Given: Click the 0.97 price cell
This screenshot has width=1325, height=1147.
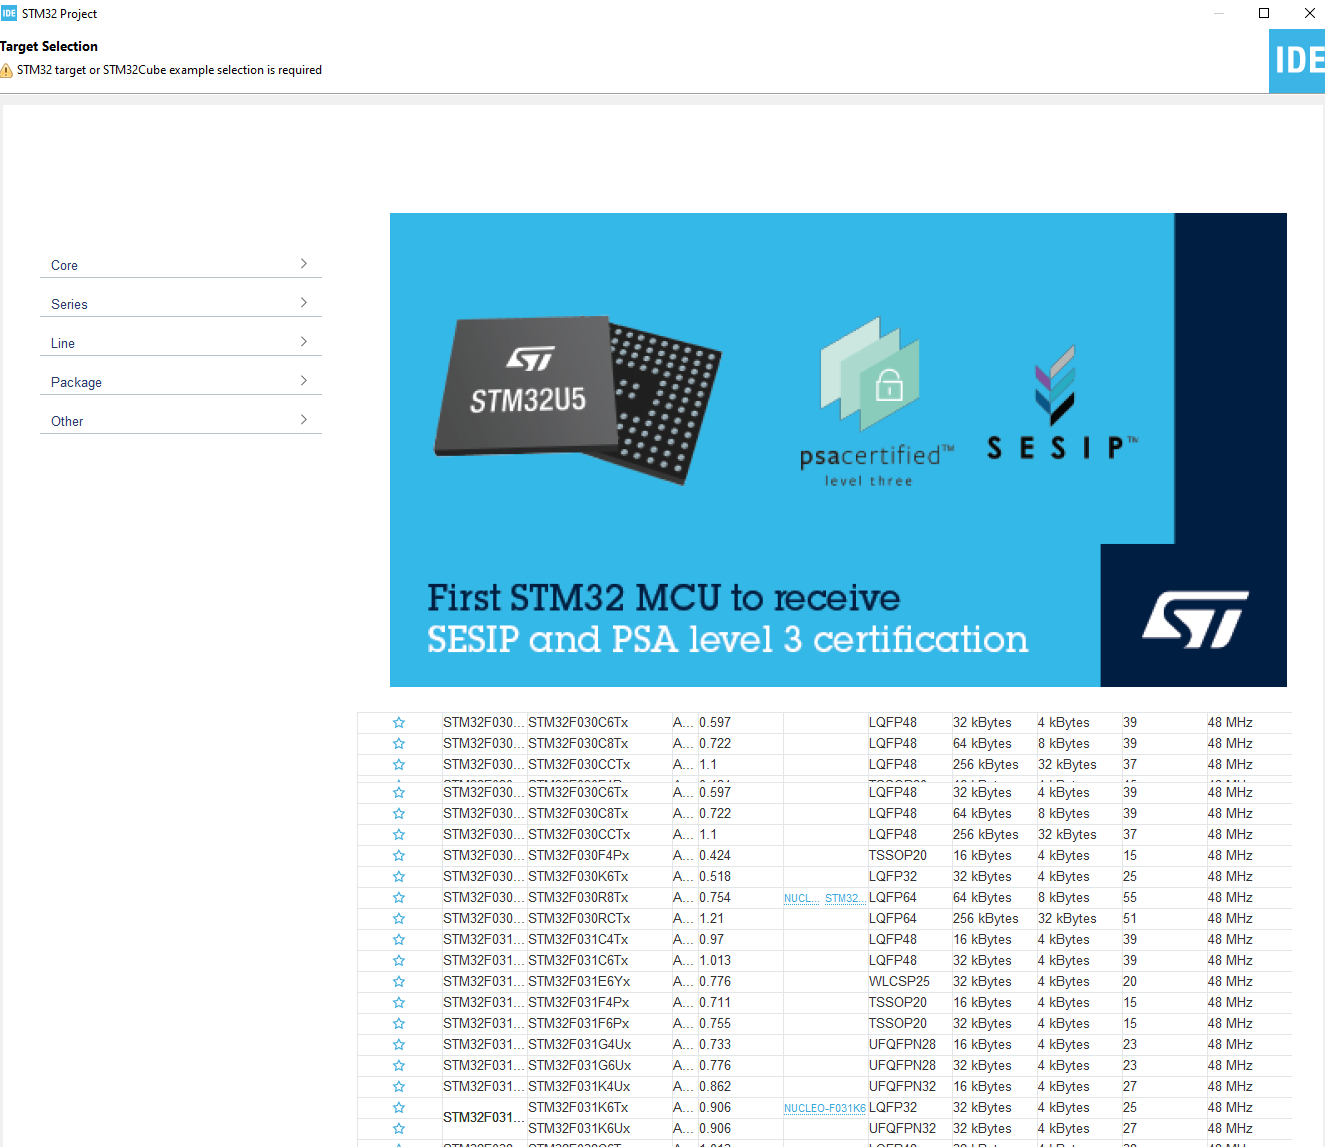Looking at the screenshot, I should (x=712, y=939).
